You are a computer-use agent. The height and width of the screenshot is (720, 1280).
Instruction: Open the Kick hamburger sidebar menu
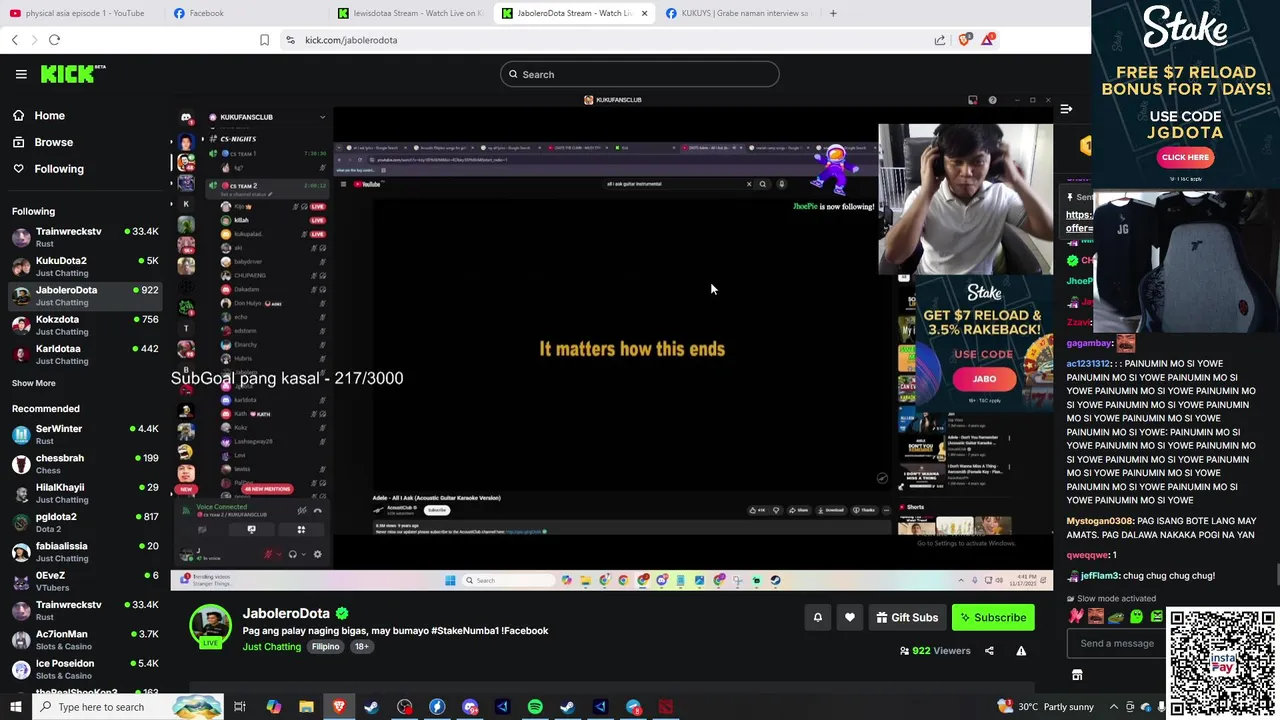pyautogui.click(x=21, y=74)
